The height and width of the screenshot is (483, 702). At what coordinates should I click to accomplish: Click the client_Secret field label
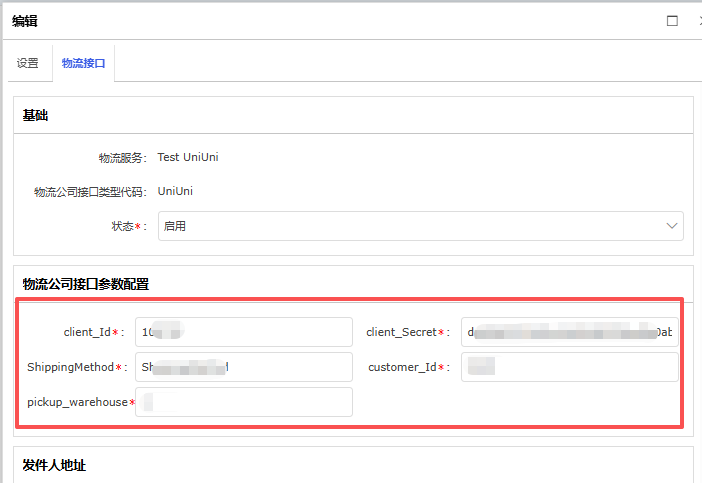[402, 332]
